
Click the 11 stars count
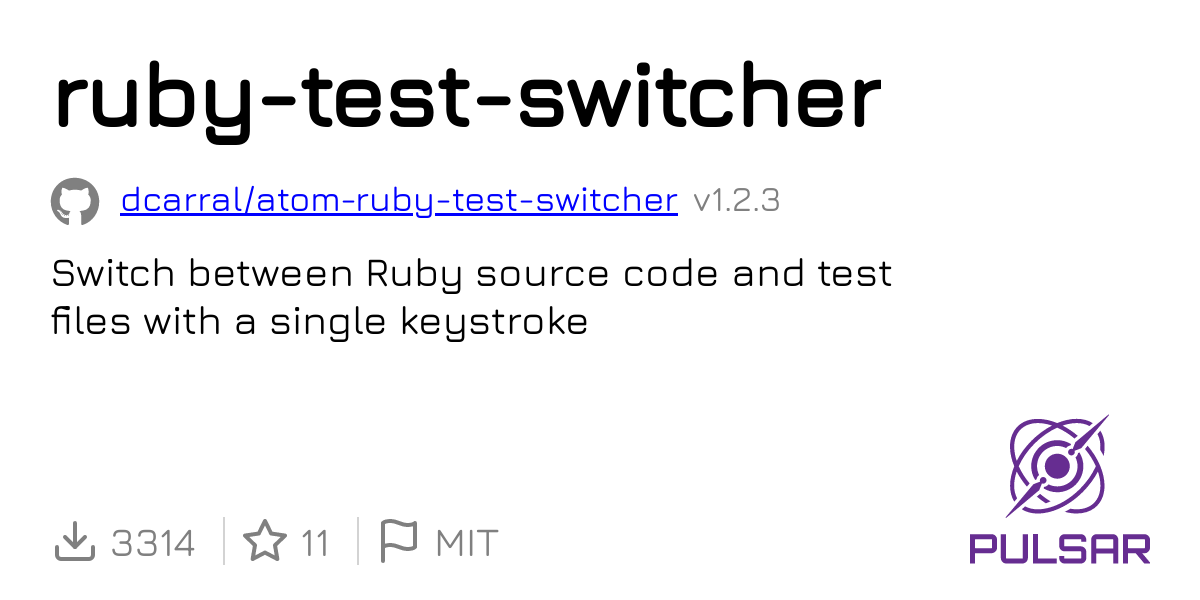(315, 544)
